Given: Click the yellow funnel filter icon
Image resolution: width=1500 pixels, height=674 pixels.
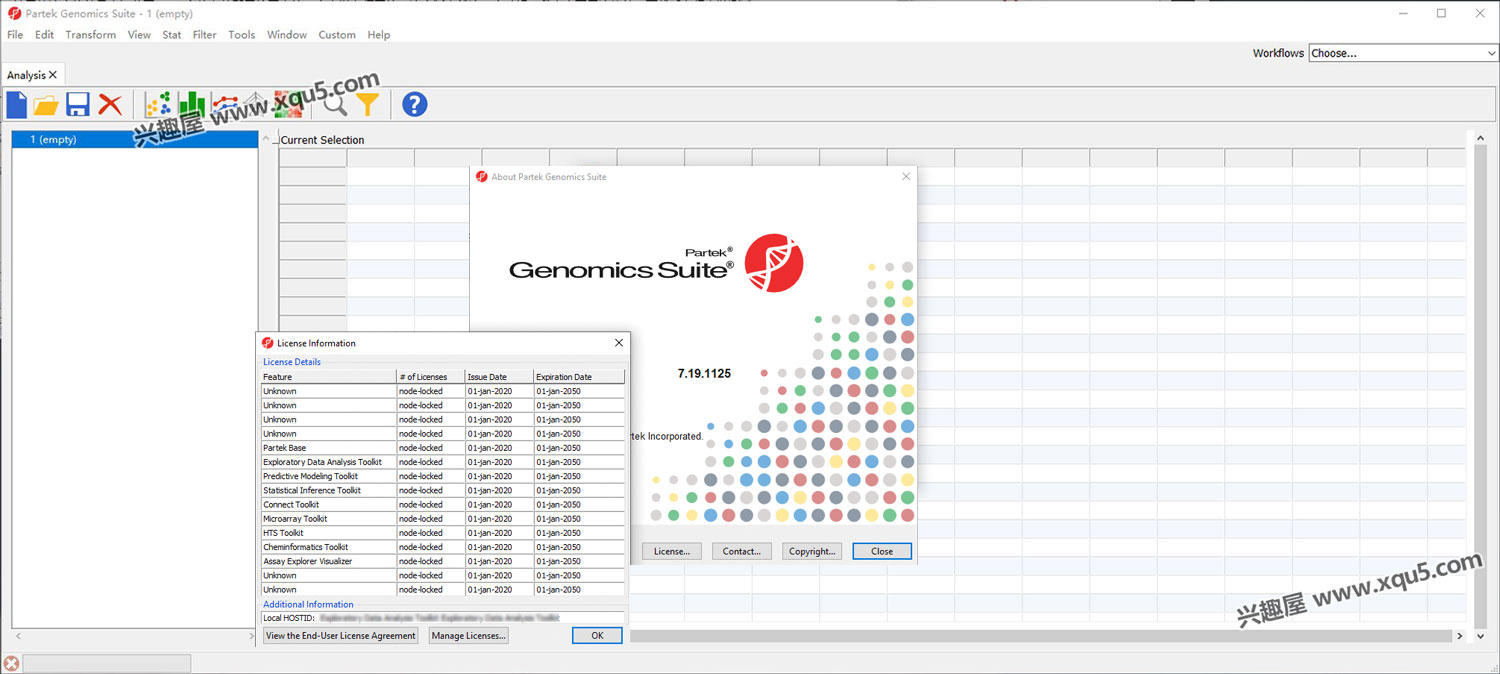Looking at the screenshot, I should 368,104.
